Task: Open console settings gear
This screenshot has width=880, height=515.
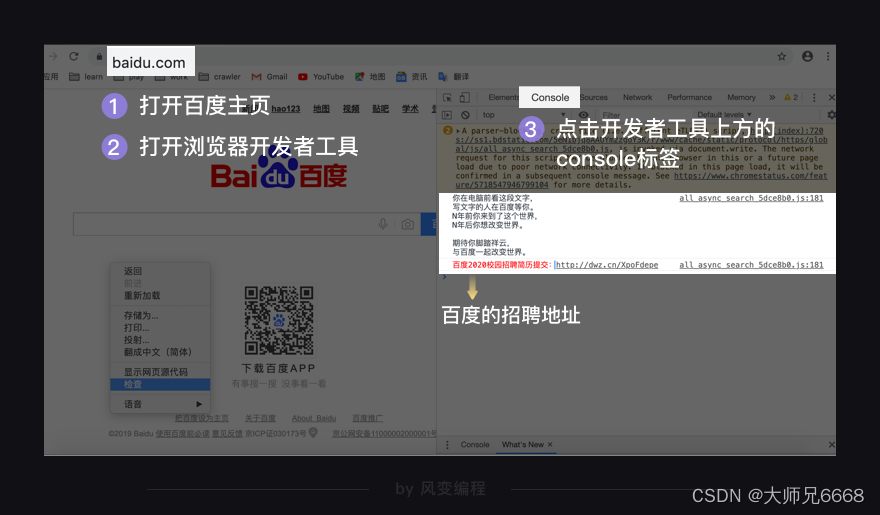Action: pyautogui.click(x=831, y=115)
